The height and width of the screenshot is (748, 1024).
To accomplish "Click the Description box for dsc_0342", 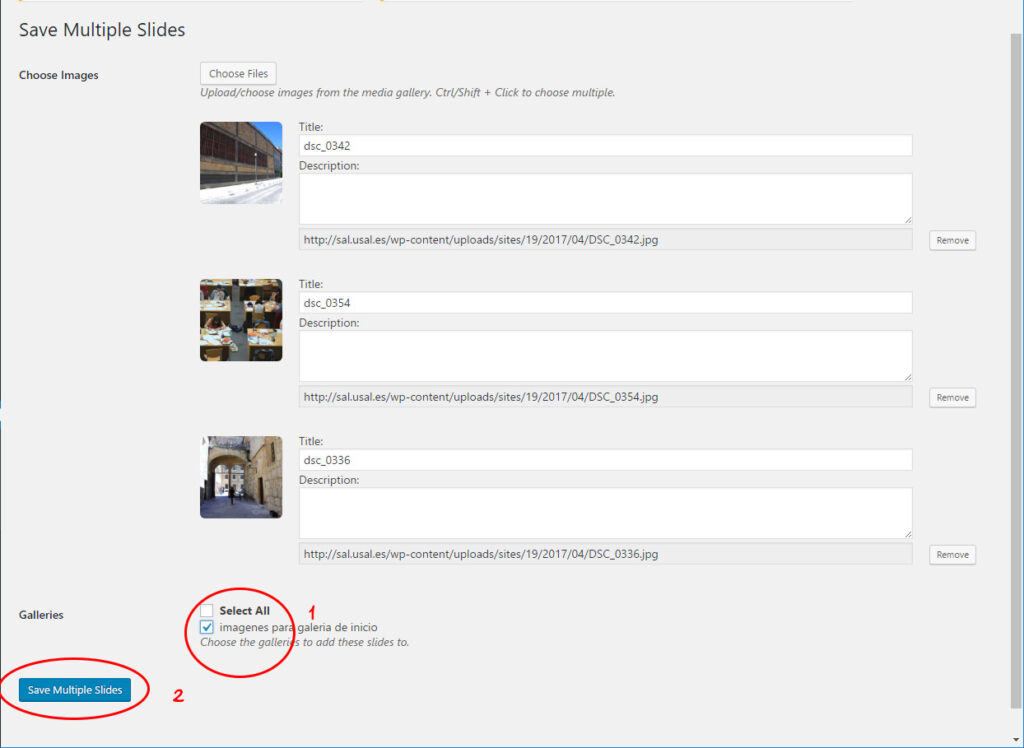I will coord(605,198).
